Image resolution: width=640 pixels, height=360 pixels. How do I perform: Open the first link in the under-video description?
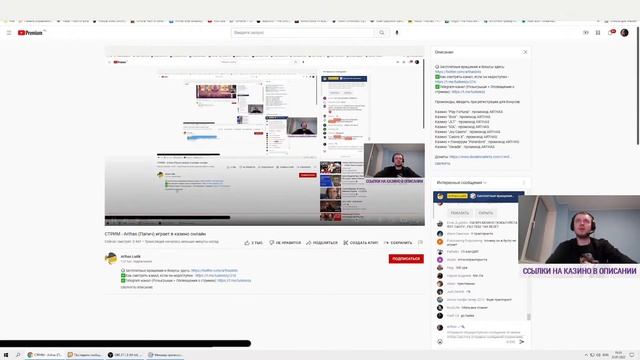214,271
